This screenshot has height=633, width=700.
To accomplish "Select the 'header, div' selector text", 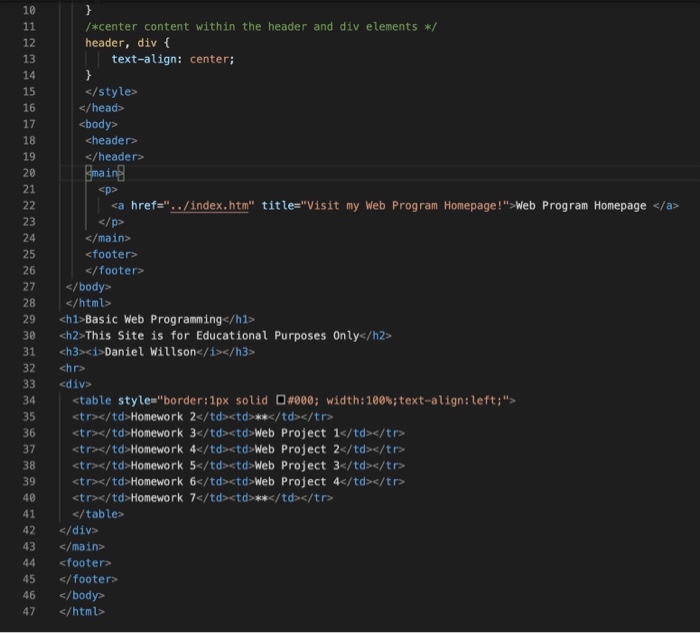I will tap(121, 43).
